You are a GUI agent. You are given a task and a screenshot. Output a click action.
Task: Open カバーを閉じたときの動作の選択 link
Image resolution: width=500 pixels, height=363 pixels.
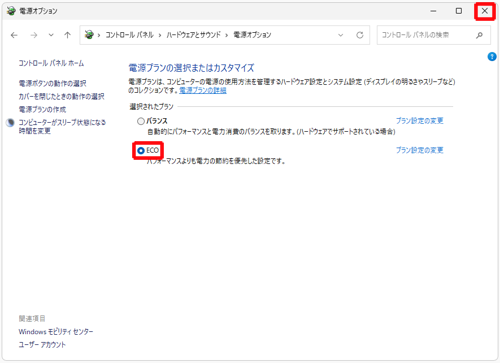coord(61,96)
